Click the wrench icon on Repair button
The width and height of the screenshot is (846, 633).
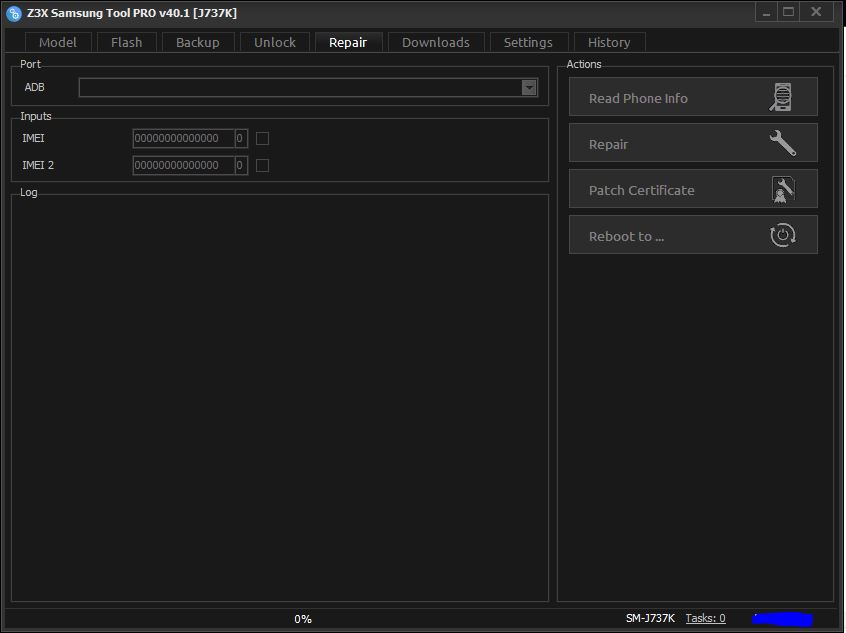(782, 143)
